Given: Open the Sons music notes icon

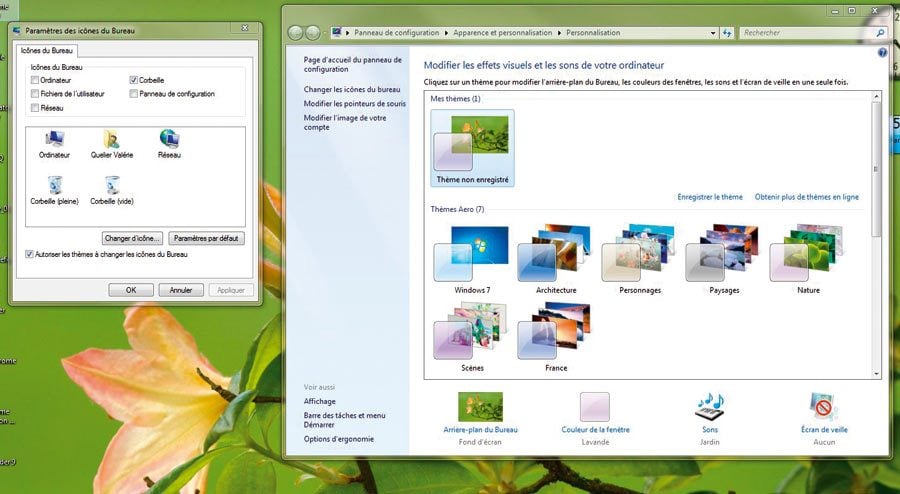Looking at the screenshot, I should (710, 406).
